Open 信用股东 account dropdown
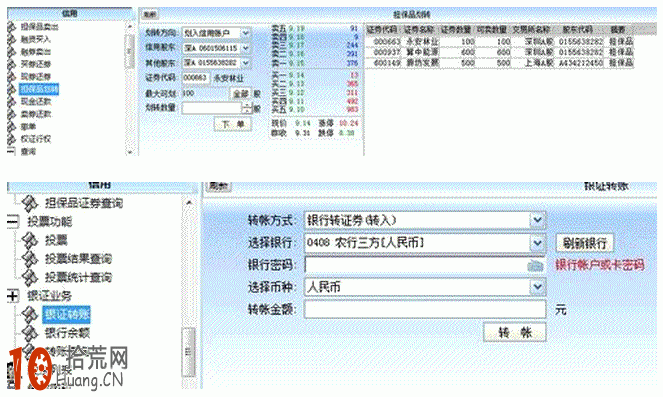Viewport: 663px width, 397px height. pos(246,48)
